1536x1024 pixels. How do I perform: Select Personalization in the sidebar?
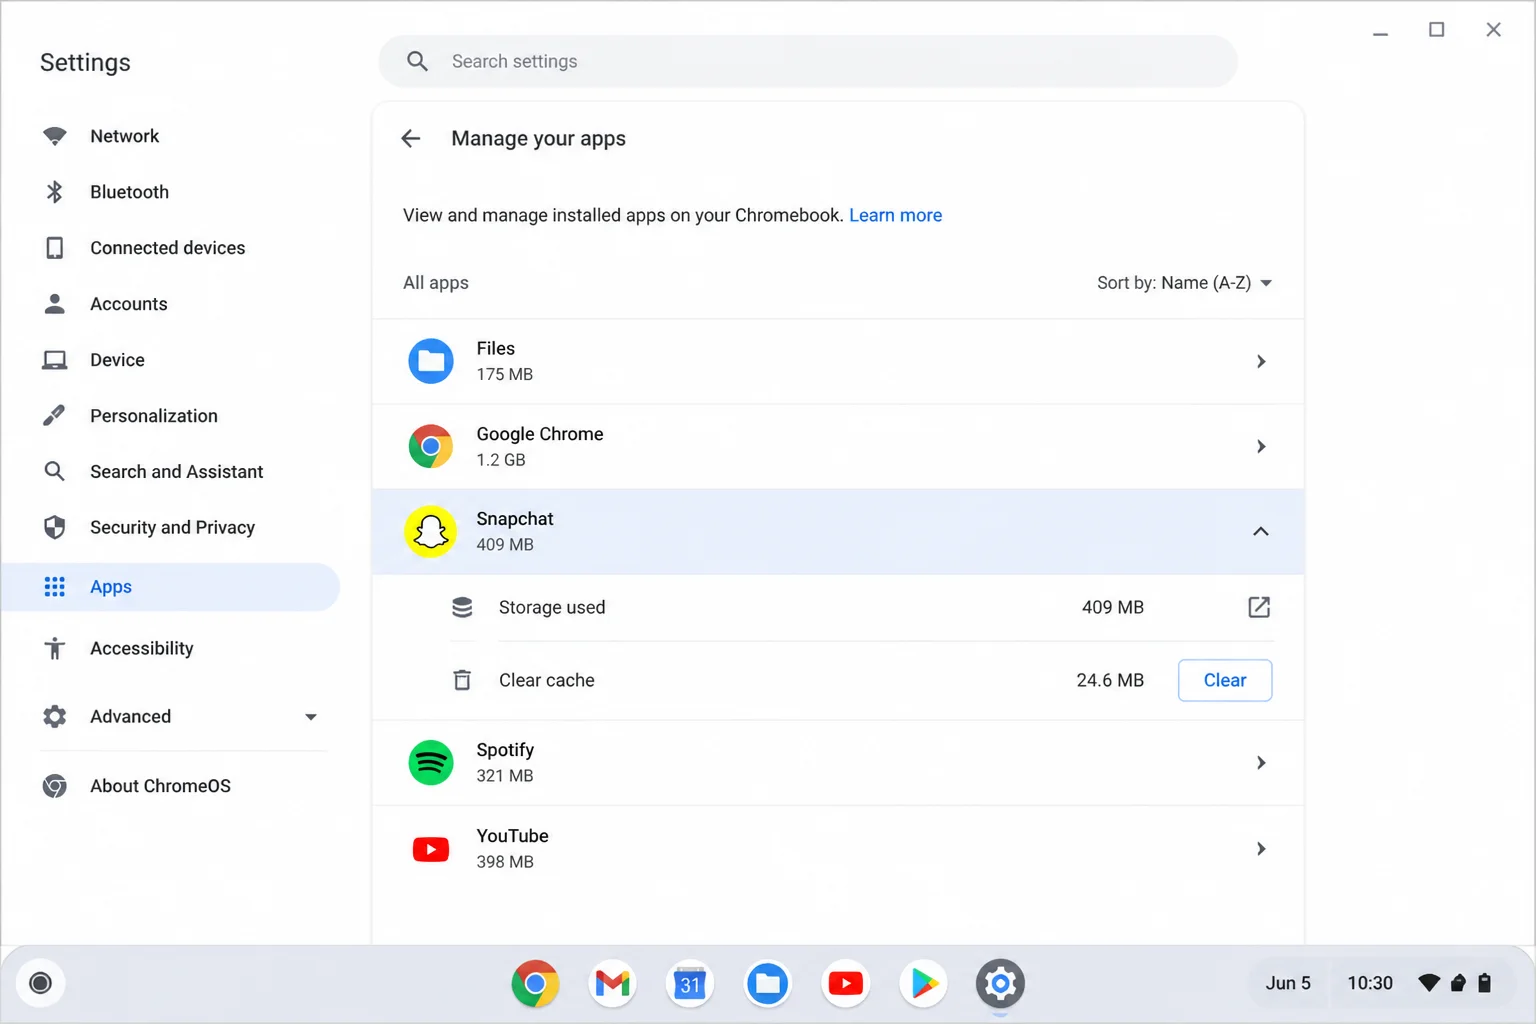tap(171, 416)
